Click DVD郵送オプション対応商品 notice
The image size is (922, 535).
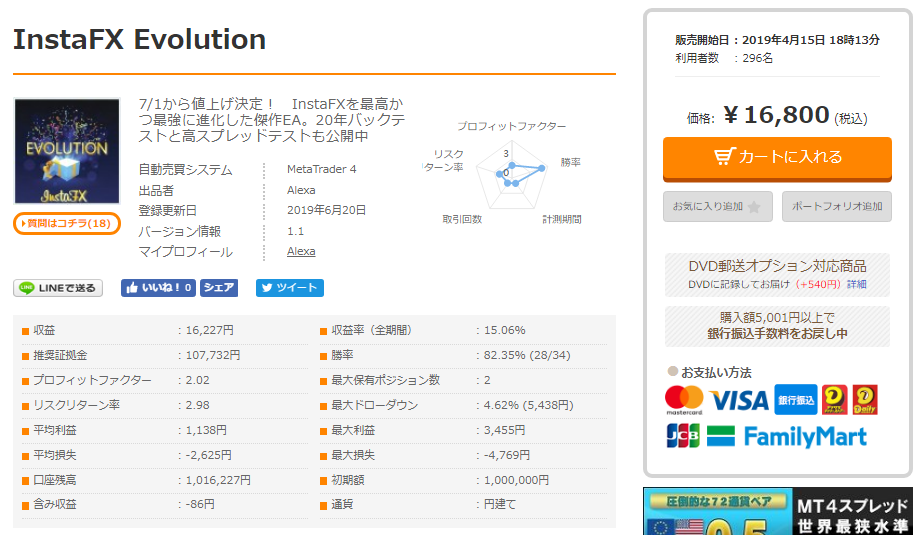[x=777, y=275]
